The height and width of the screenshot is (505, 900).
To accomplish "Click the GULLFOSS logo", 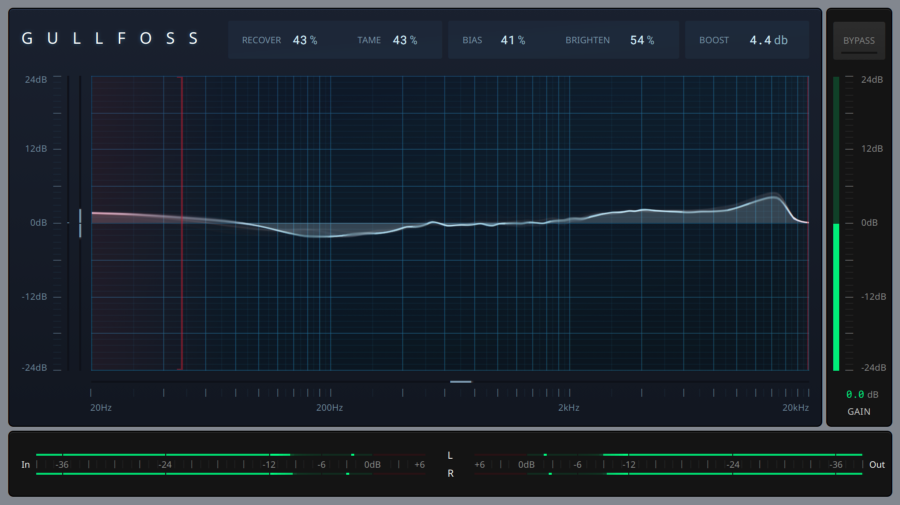I will coord(110,38).
